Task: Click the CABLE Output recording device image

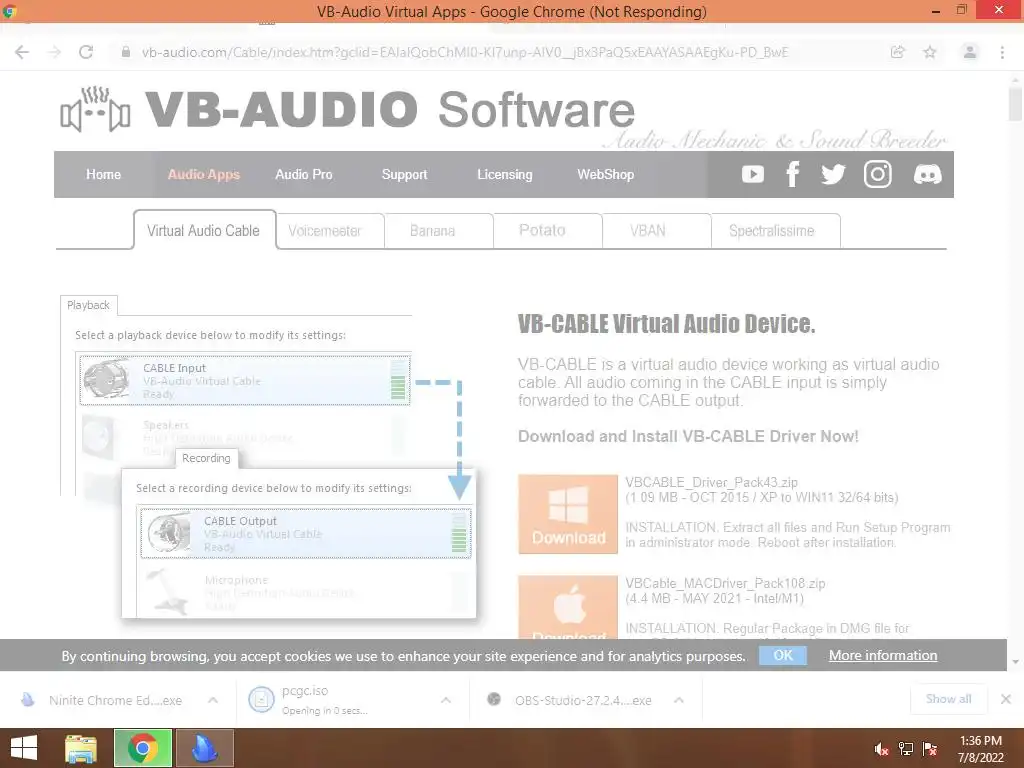Action: tap(168, 532)
